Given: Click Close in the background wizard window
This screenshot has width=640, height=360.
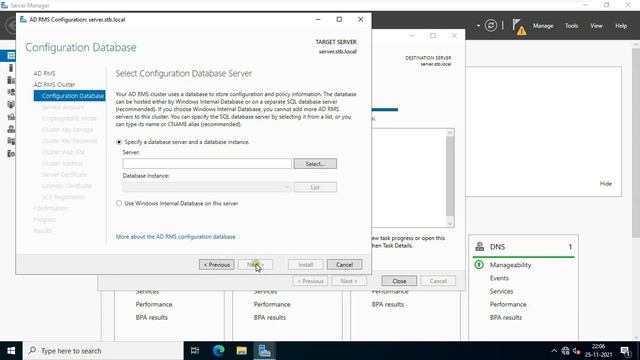Looking at the screenshot, I should pos(399,281).
